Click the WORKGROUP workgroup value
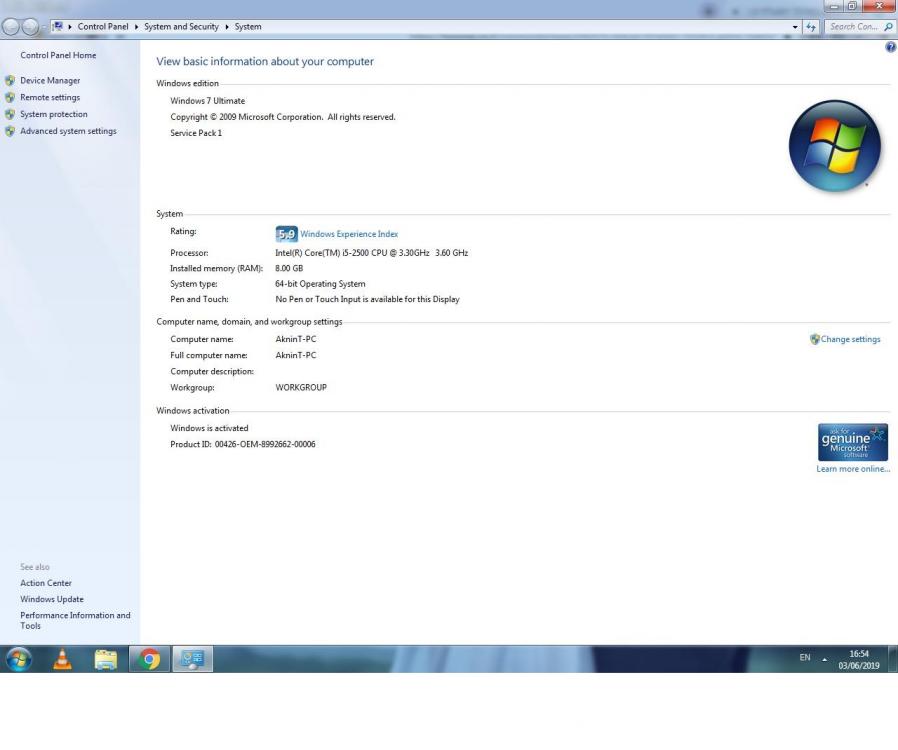Image resolution: width=898 pixels, height=750 pixels. pyautogui.click(x=301, y=388)
